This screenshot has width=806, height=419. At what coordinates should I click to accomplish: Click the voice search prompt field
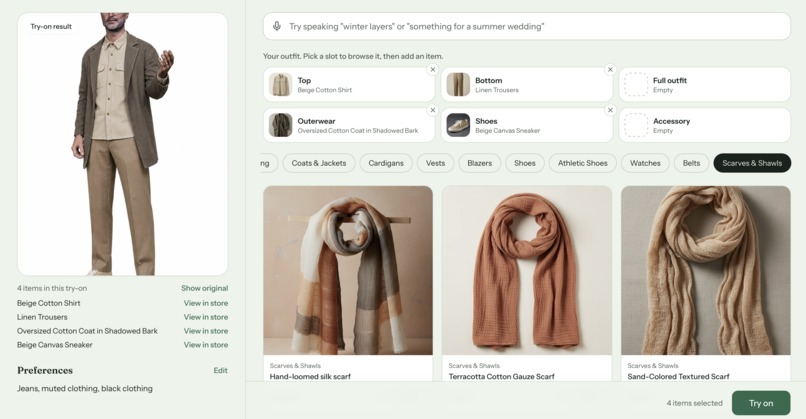[x=527, y=26]
